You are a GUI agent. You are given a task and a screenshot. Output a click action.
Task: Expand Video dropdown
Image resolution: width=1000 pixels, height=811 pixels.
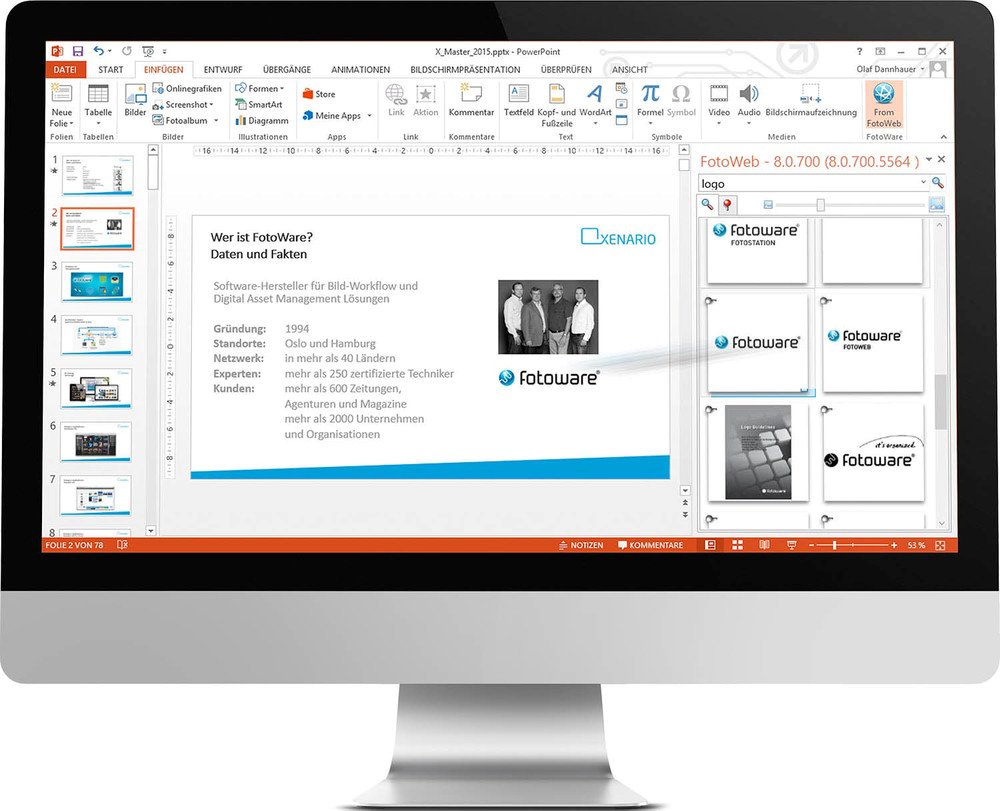tap(719, 123)
